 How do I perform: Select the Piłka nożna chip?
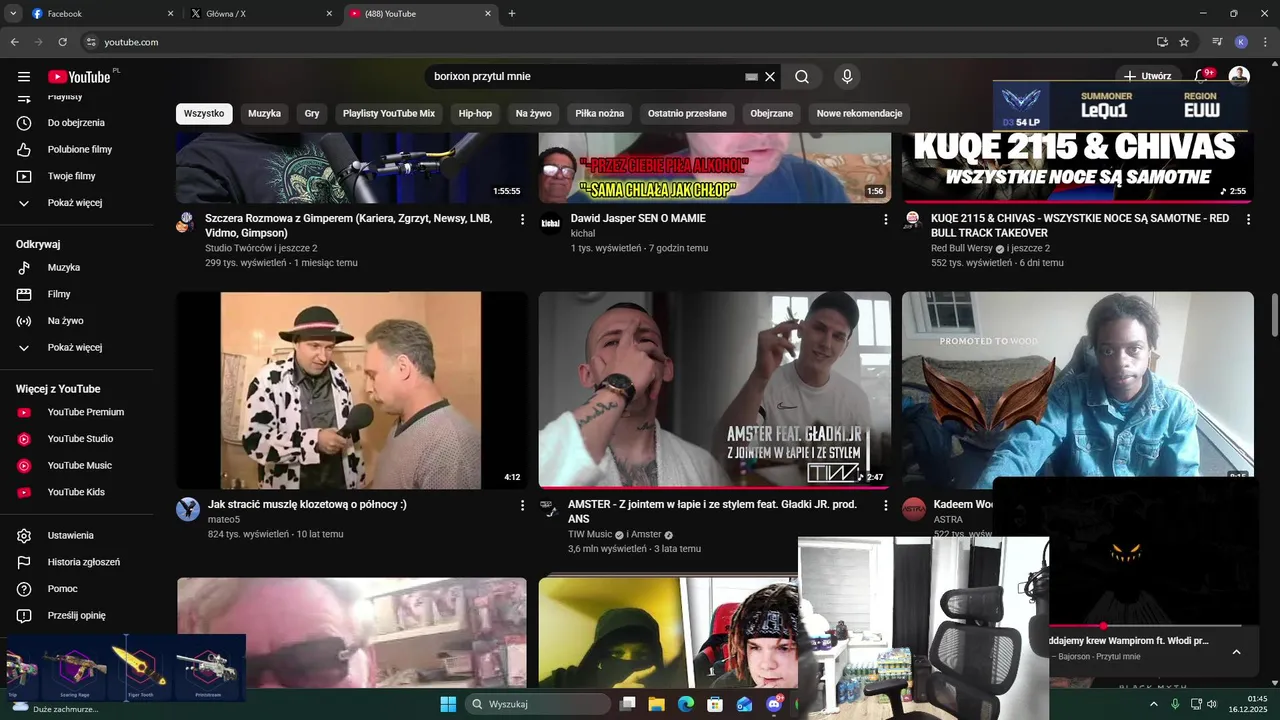tap(600, 114)
